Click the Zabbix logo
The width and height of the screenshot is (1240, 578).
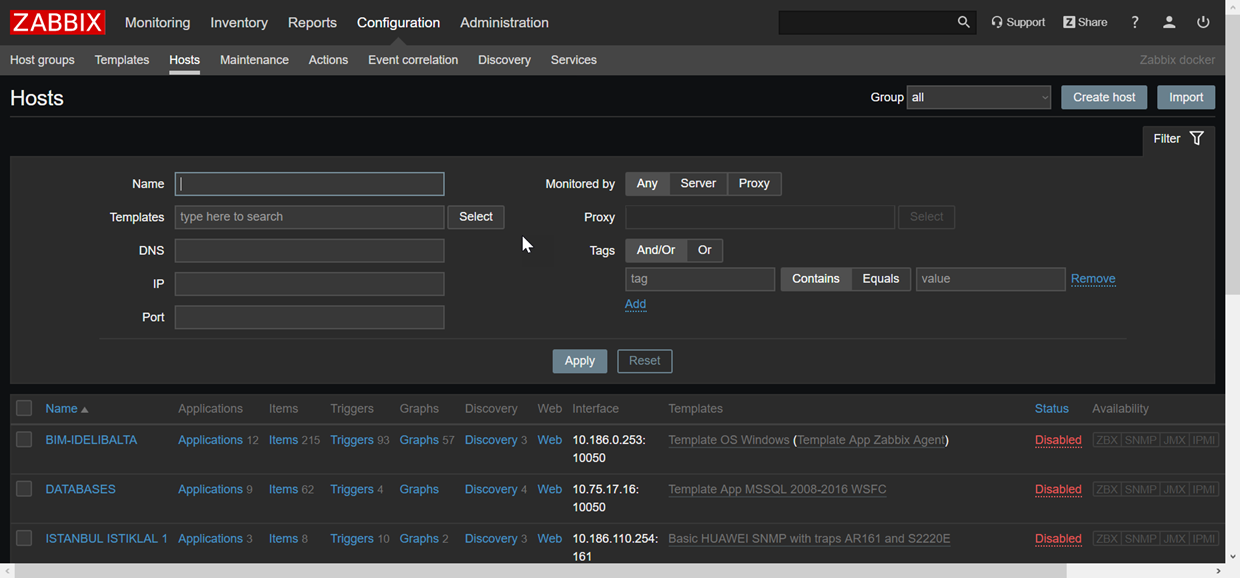click(57, 22)
